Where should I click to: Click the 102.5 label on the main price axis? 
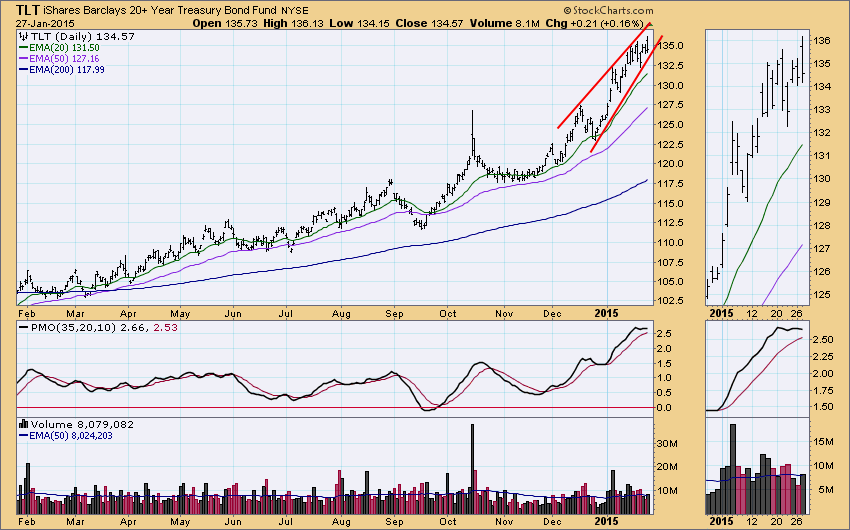point(673,301)
